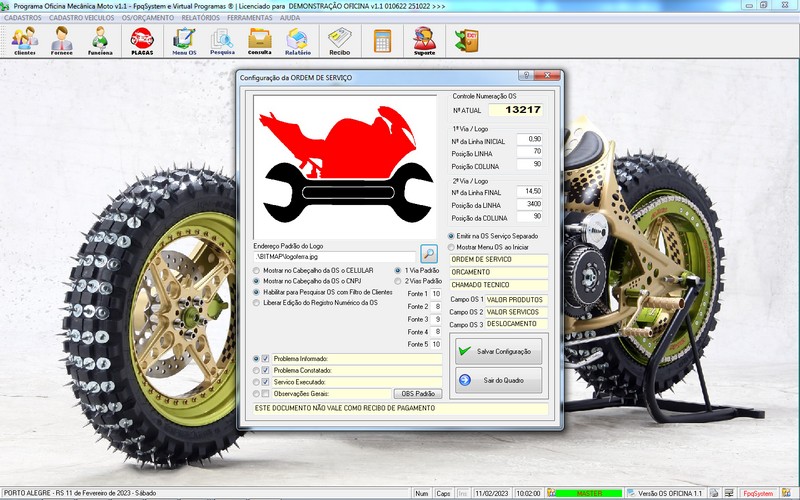Click the 11/02/2023 date in status bar

(x=492, y=493)
